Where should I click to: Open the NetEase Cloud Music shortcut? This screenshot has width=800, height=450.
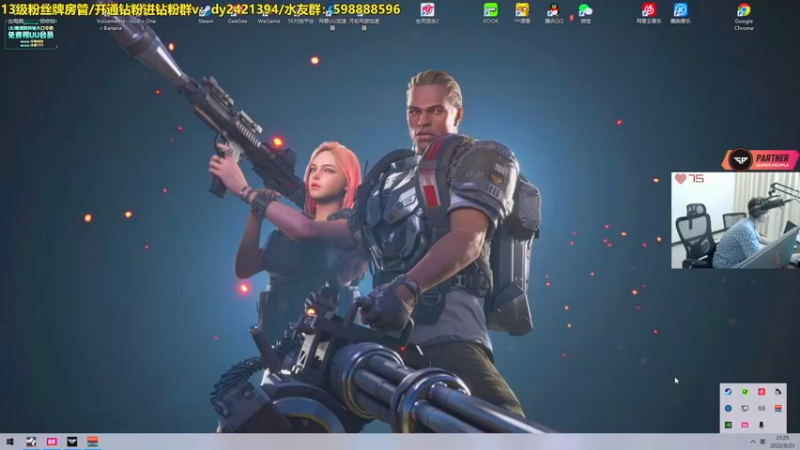point(648,13)
